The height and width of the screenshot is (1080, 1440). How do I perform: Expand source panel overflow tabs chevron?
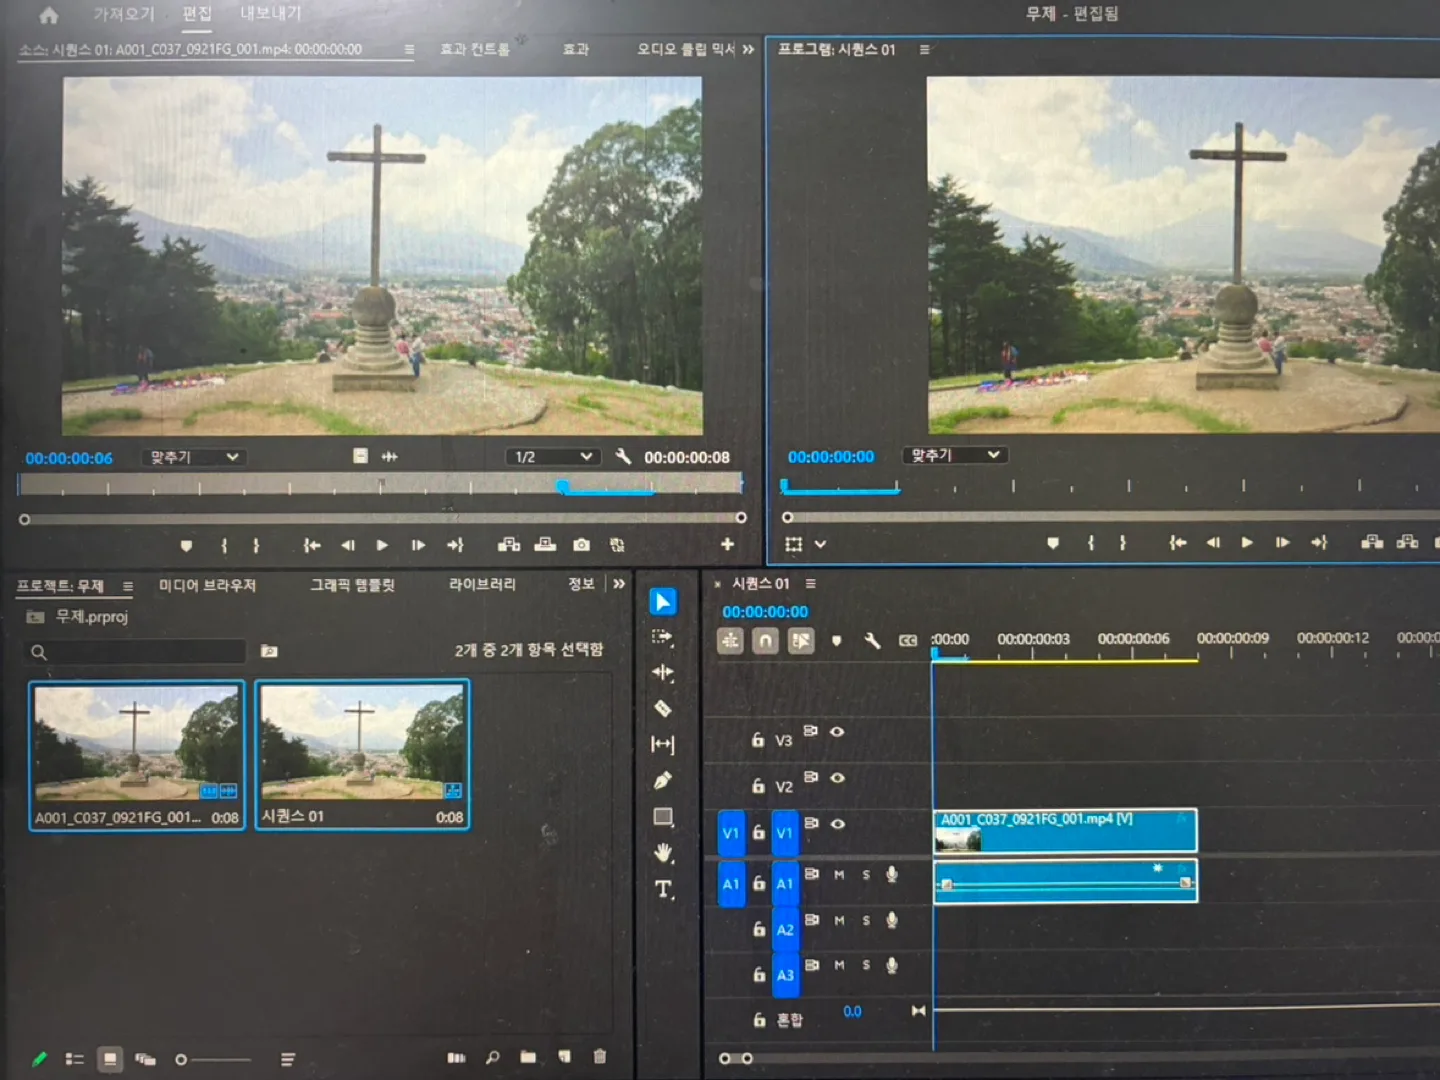(x=748, y=49)
